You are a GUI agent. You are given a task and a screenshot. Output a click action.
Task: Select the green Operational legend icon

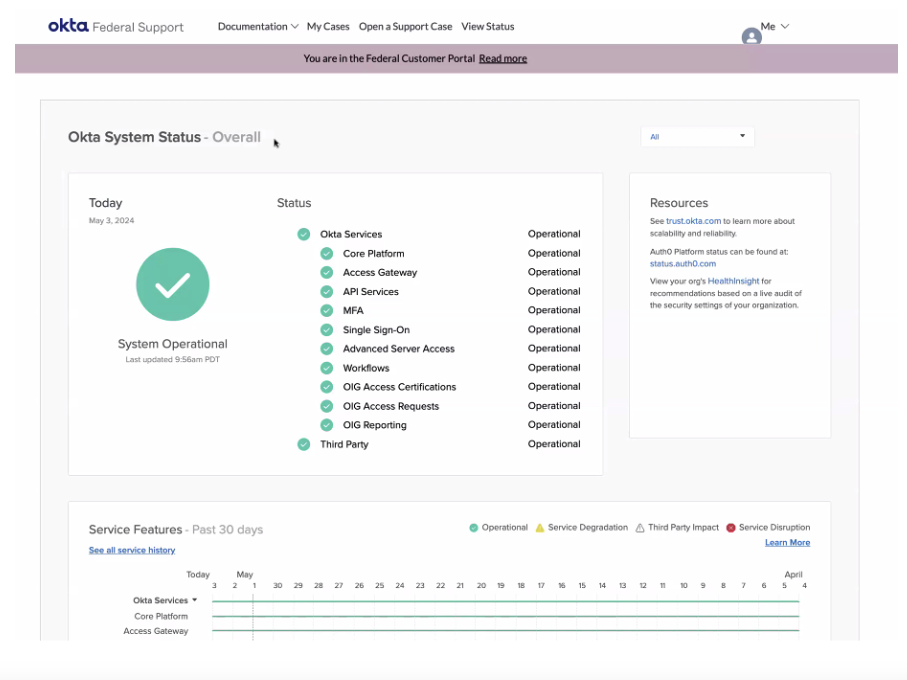[474, 527]
